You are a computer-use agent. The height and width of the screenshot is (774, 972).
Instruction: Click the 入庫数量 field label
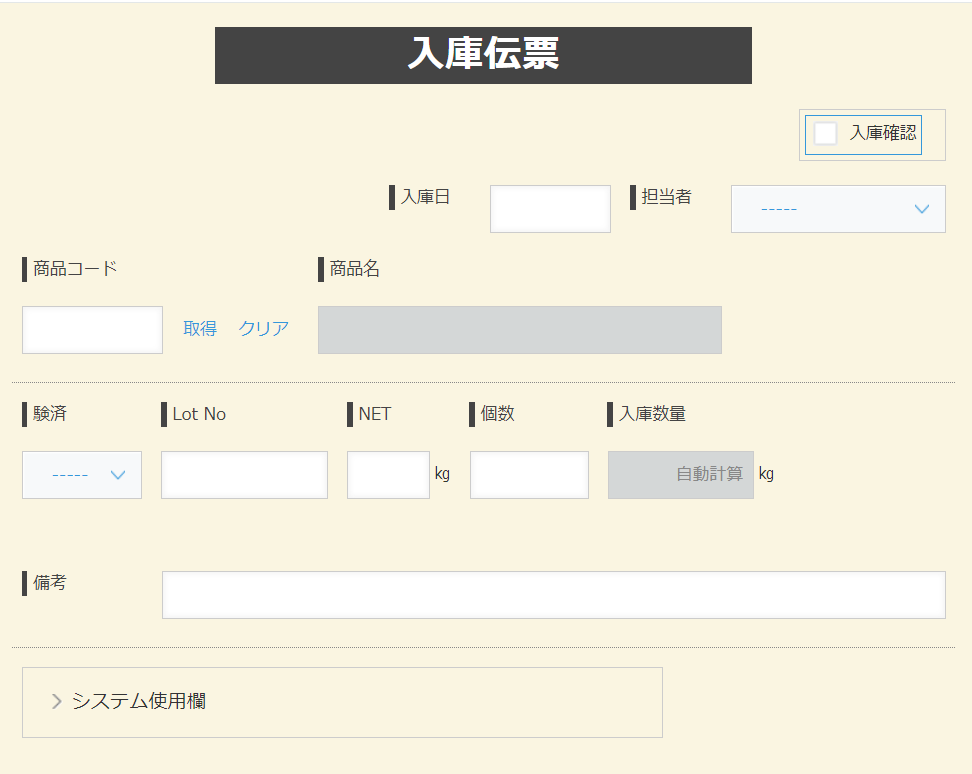coord(652,414)
